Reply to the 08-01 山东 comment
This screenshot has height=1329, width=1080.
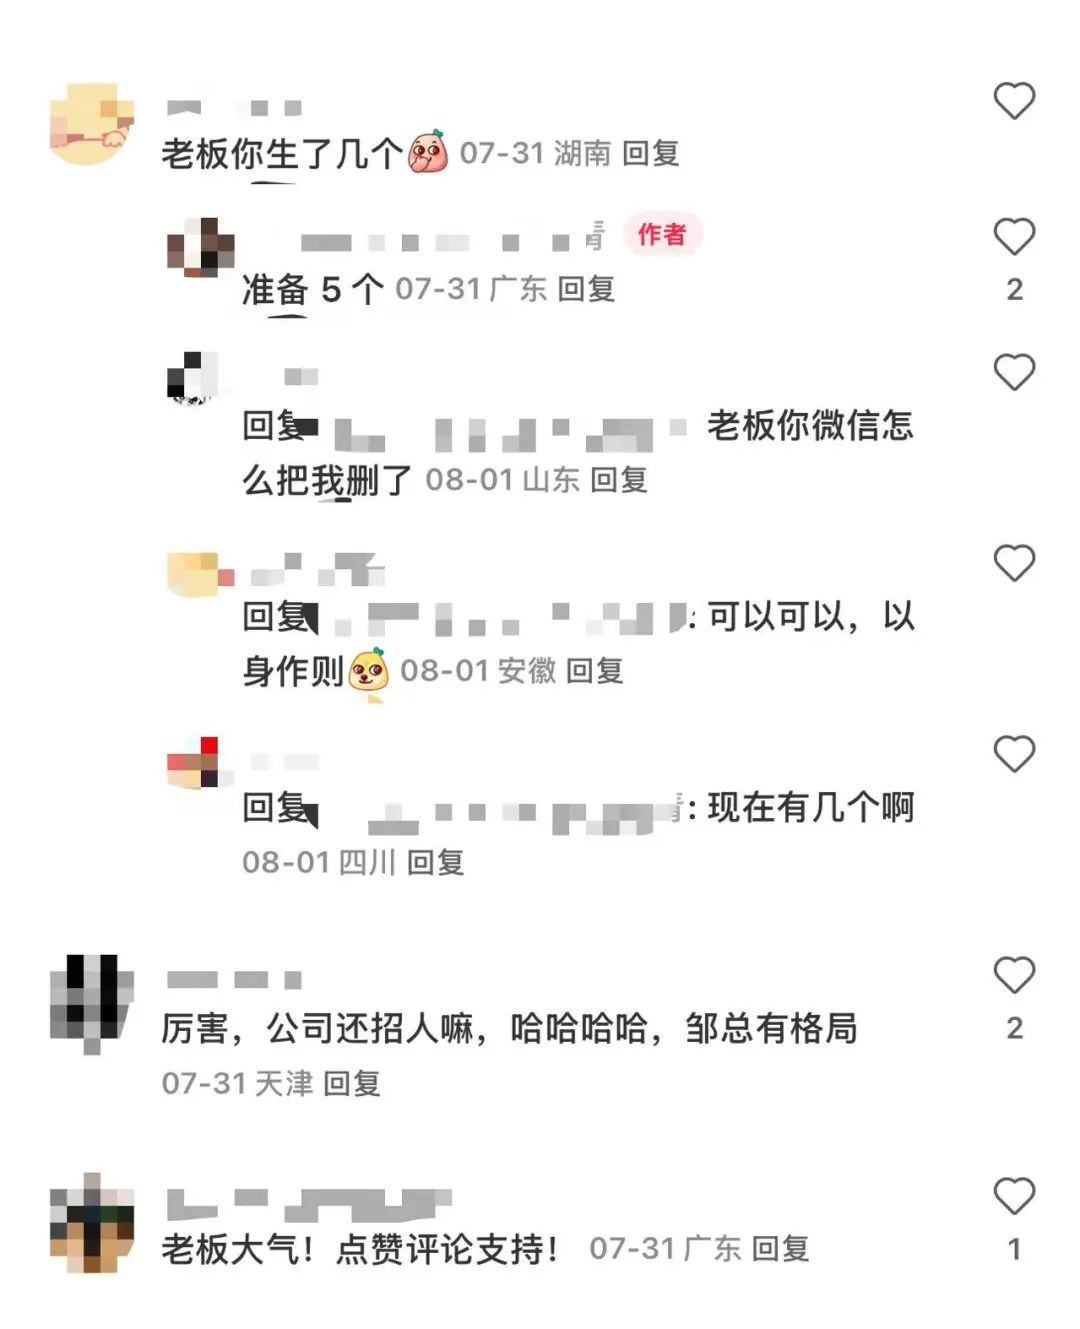coord(619,480)
